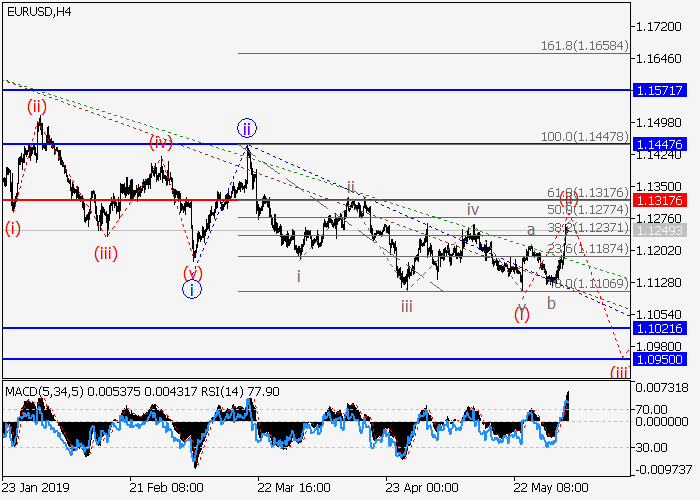Click the red (ii) wave label at top left

coord(38,106)
